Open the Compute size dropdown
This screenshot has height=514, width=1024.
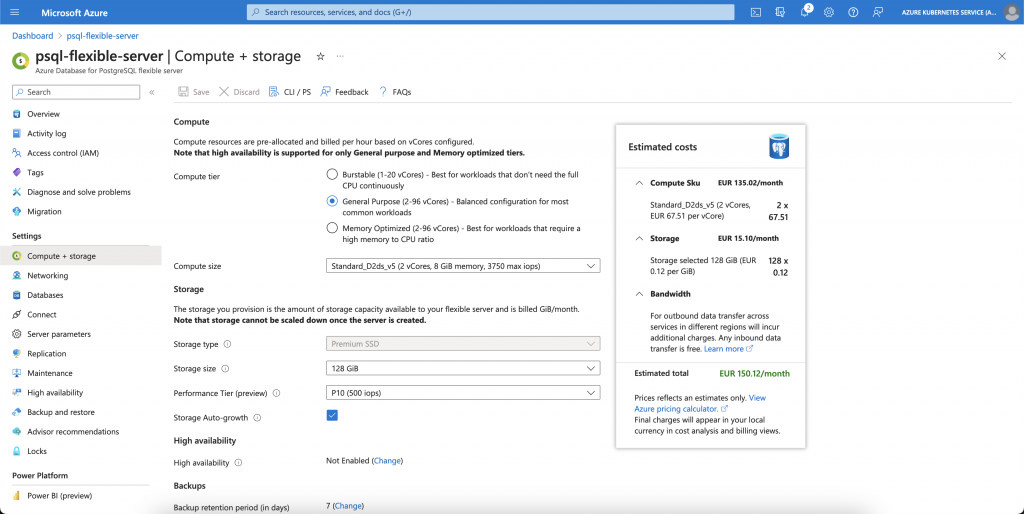[x=463, y=266]
